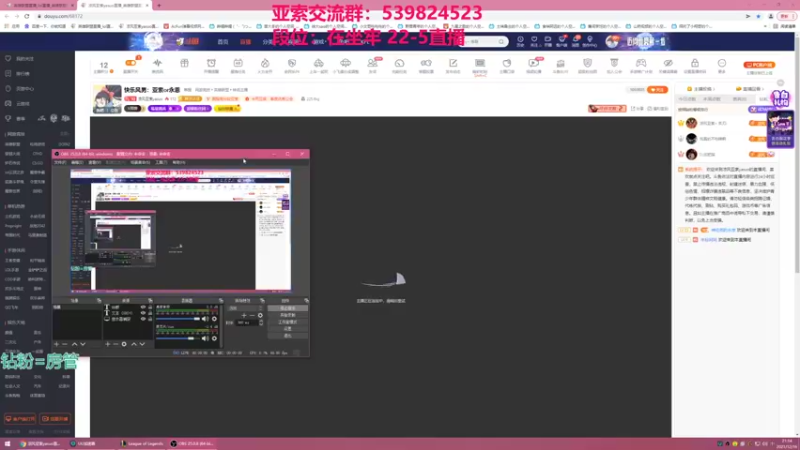Adjust the first mixer volume slider
The width and height of the screenshot is (800, 450).
178,319
